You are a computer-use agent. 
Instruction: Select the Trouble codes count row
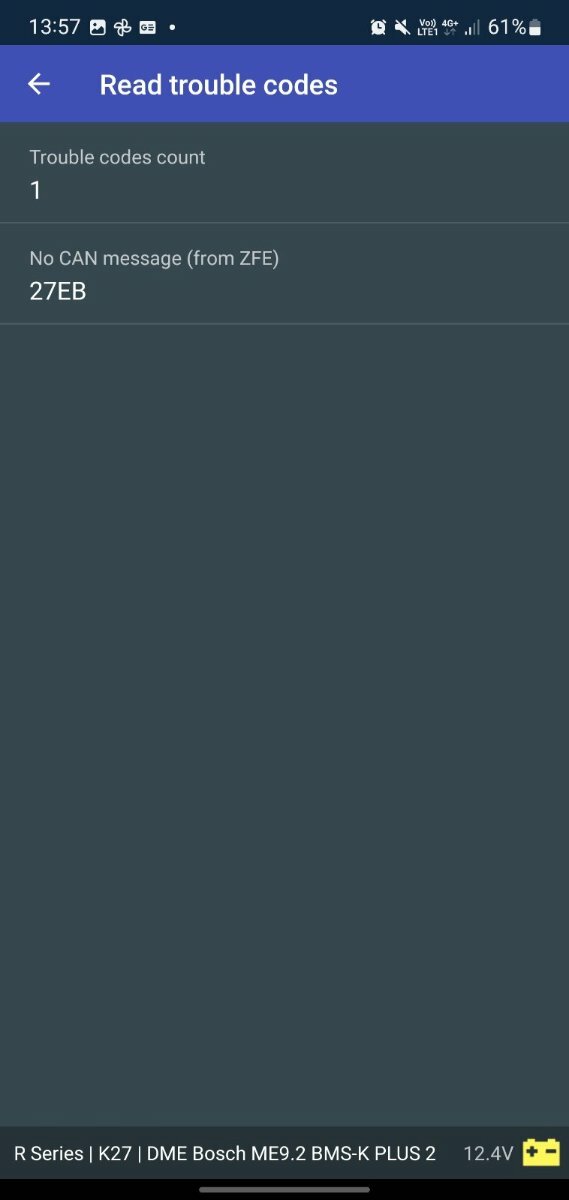point(284,172)
